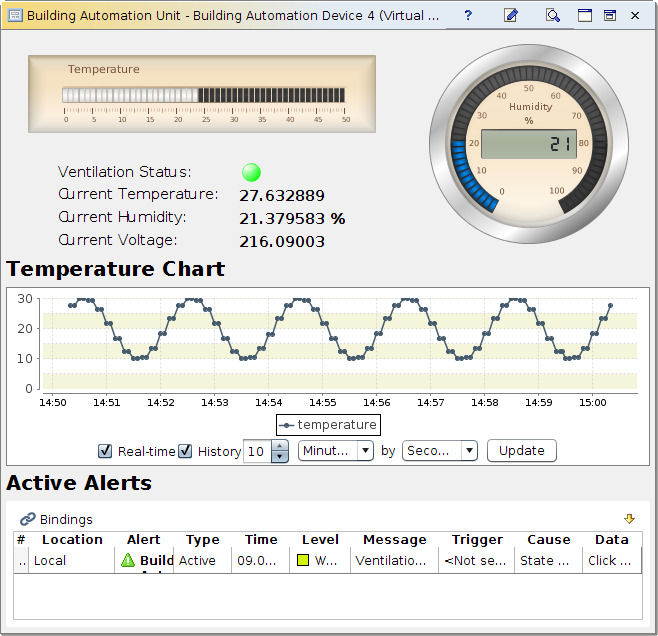Open the Seconds grouping dropdown
Viewport: 658px width, 636px height.
(x=440, y=451)
